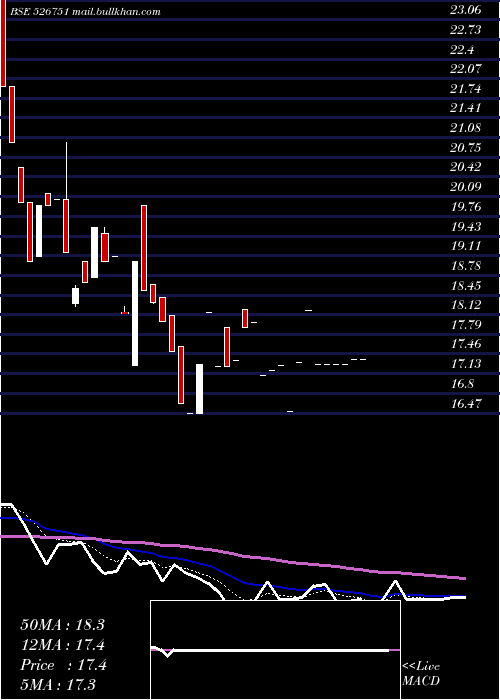Click the 21.74 price axis label

(466, 89)
